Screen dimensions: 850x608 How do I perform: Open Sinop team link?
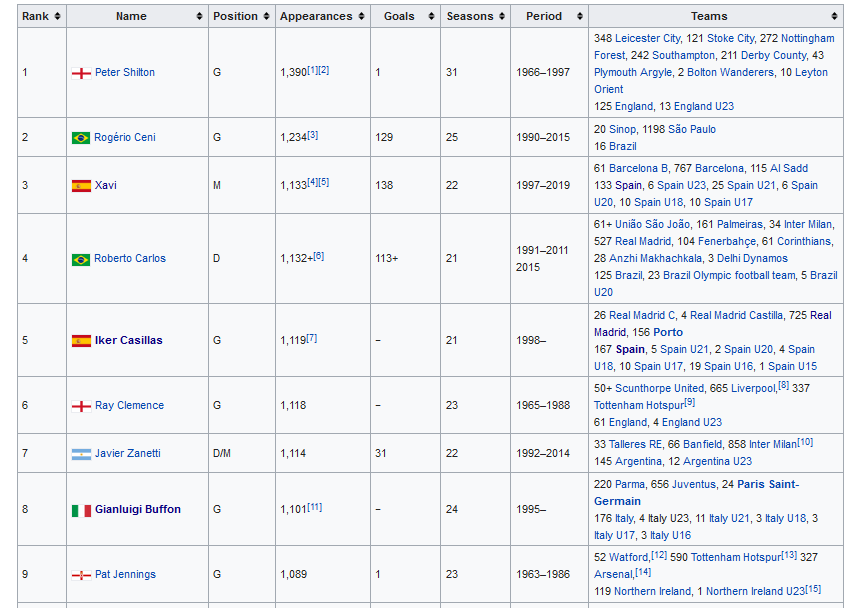(x=622, y=130)
